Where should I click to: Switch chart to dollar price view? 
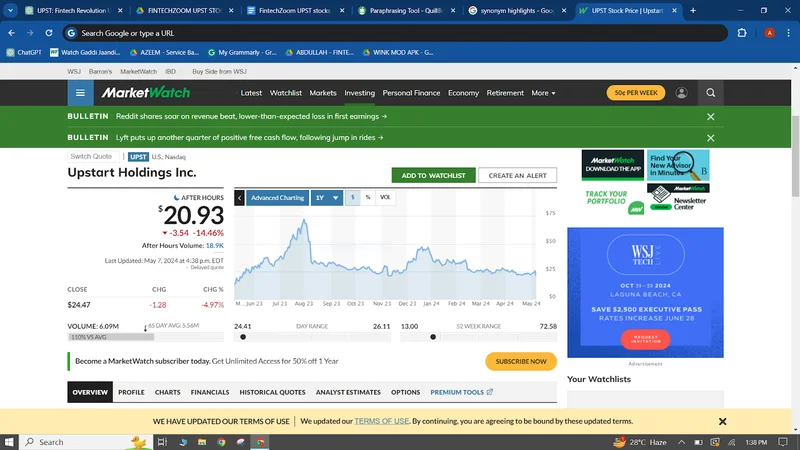(353, 197)
